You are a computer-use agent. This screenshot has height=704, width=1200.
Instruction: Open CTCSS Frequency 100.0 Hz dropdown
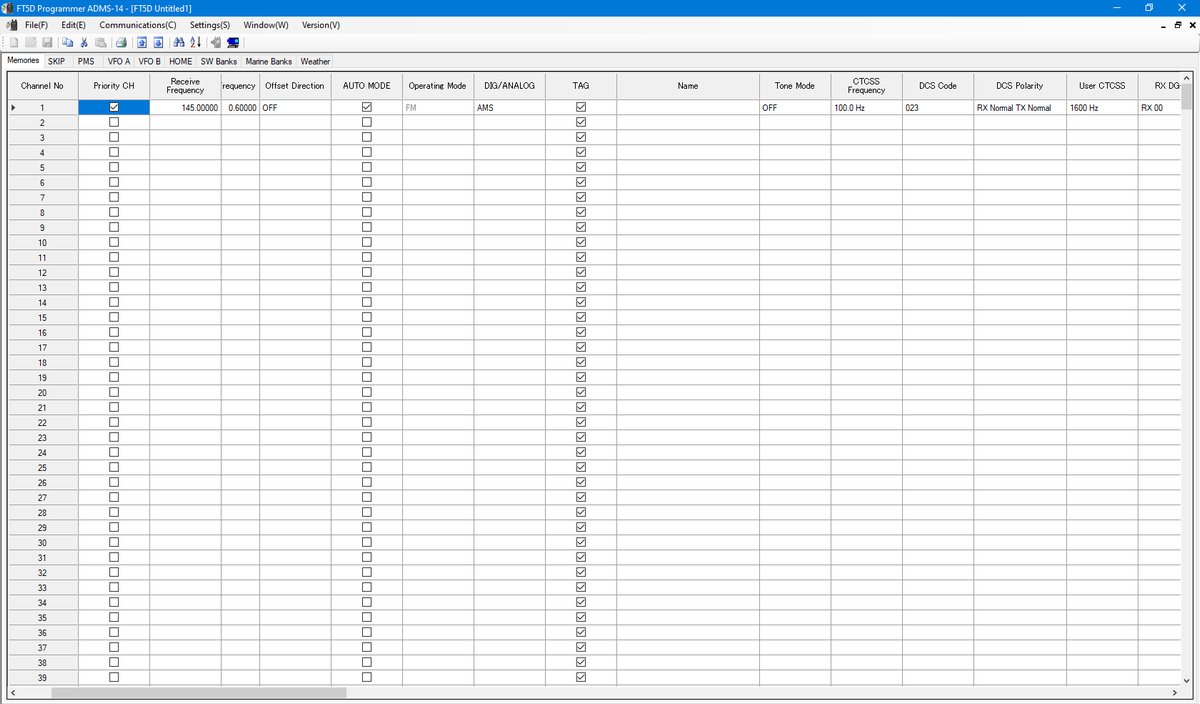coord(867,107)
